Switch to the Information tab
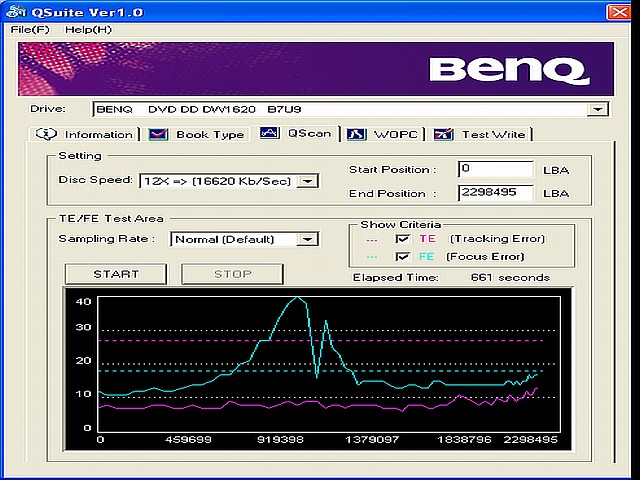Image resolution: width=640 pixels, height=480 pixels. click(84, 134)
